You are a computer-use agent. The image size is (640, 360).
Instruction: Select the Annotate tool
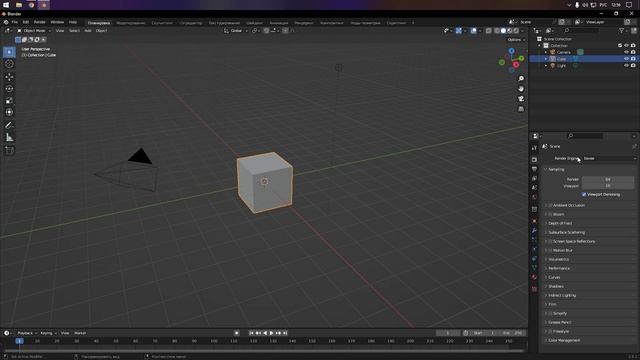[x=9, y=125]
